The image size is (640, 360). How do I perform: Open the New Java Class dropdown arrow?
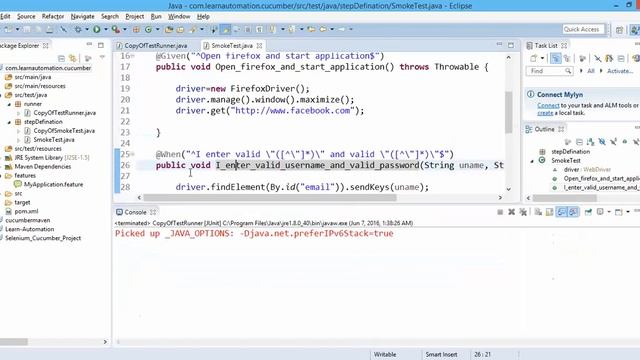click(x=158, y=29)
